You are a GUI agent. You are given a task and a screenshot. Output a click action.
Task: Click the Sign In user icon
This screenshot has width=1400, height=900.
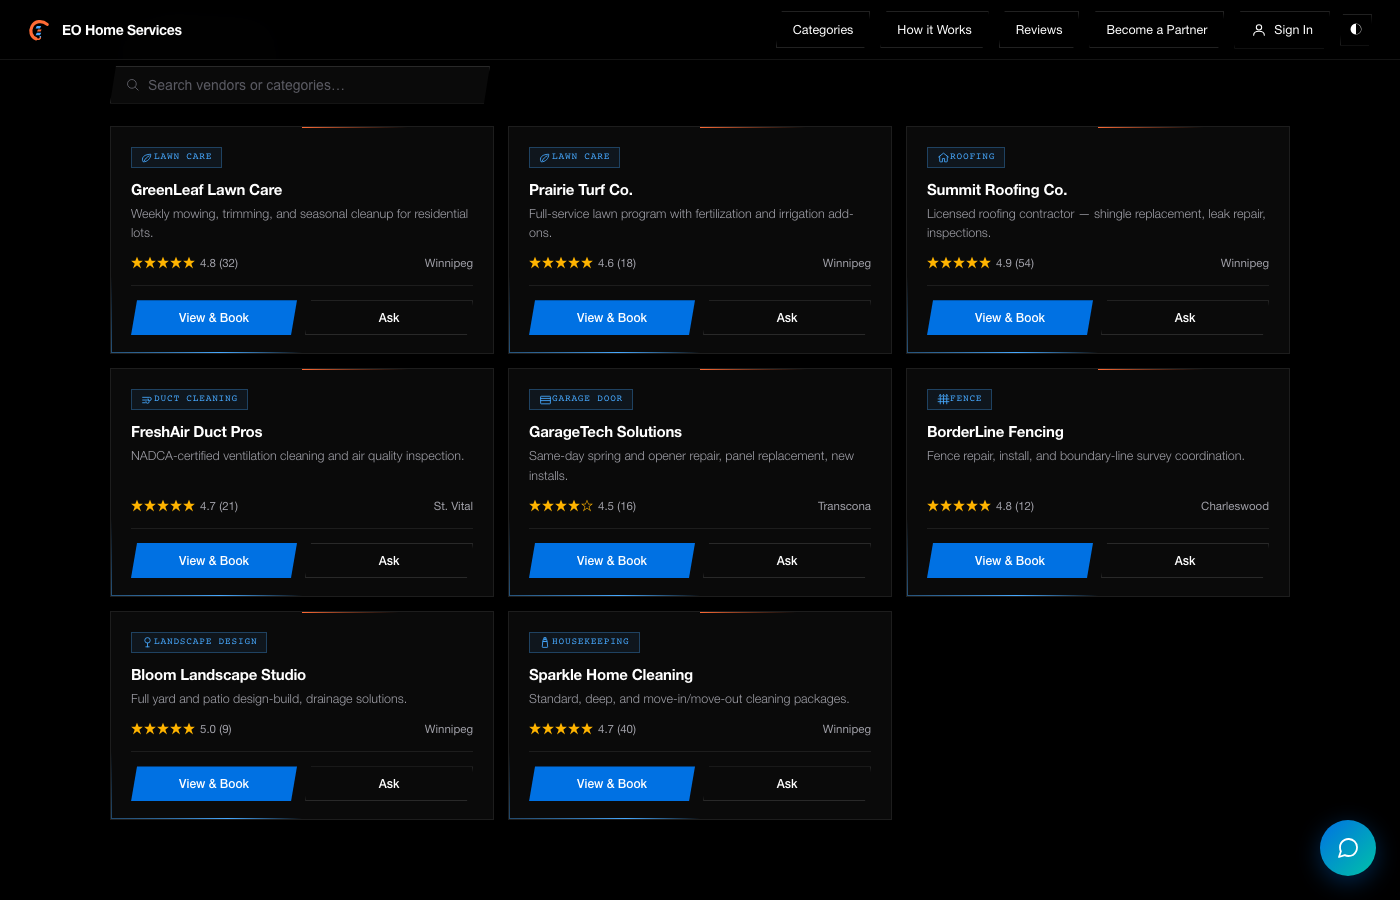pos(1259,30)
